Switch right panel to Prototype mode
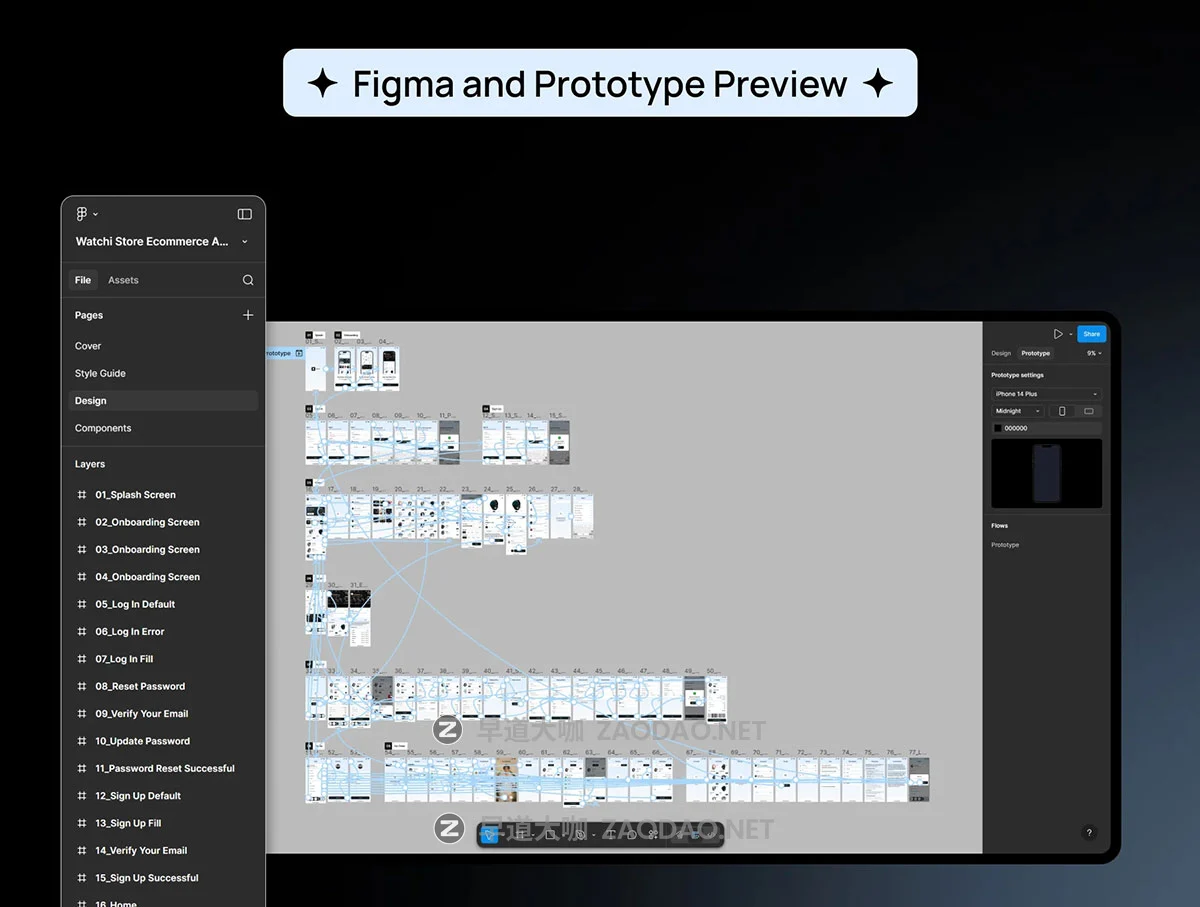The width and height of the screenshot is (1200, 907). pyautogui.click(x=1035, y=353)
